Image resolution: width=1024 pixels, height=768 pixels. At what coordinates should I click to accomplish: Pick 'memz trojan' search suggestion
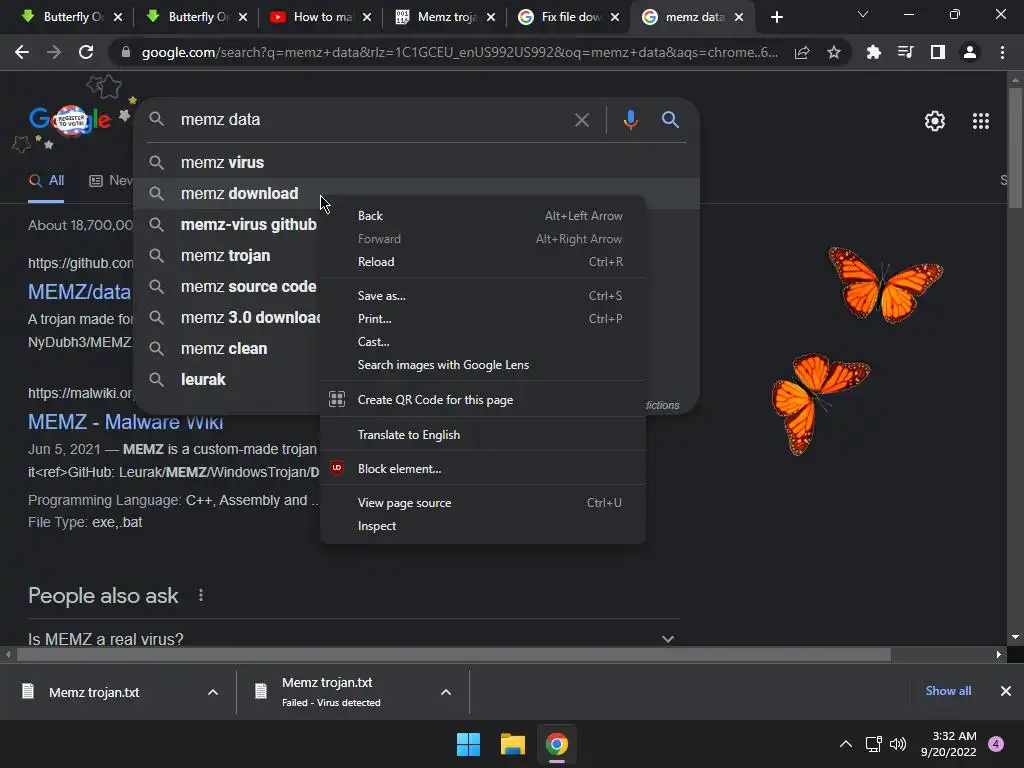tap(227, 255)
